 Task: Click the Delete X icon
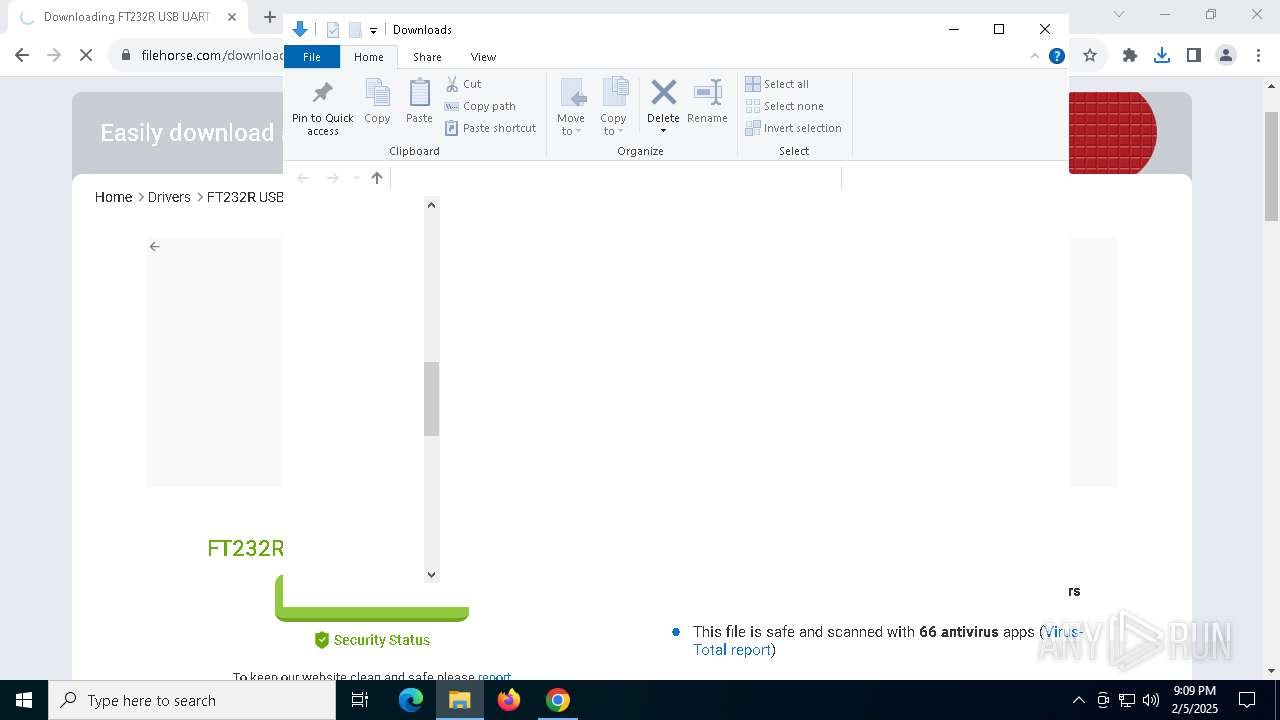coord(663,93)
